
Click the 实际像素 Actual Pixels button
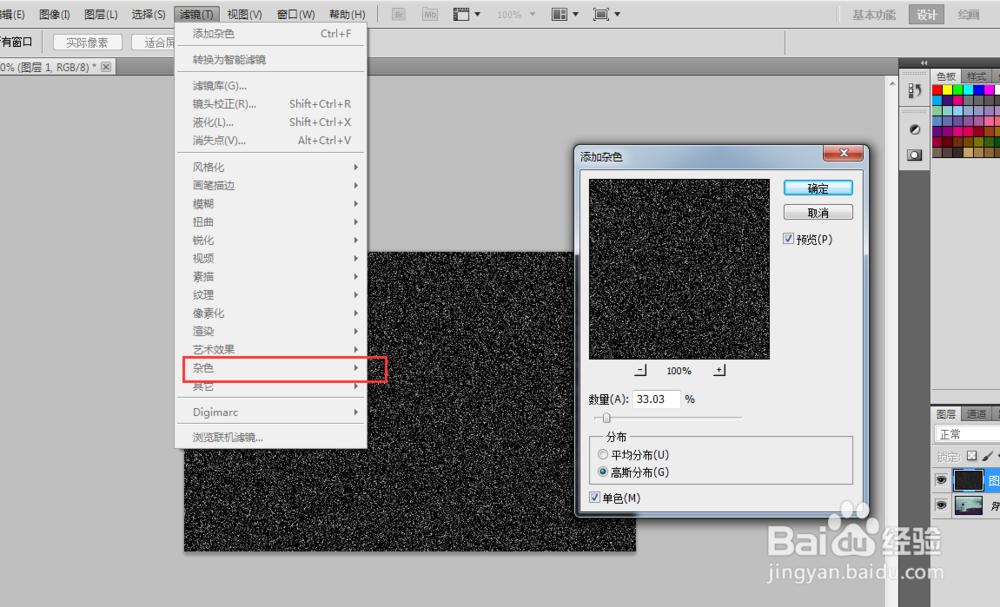[x=87, y=43]
